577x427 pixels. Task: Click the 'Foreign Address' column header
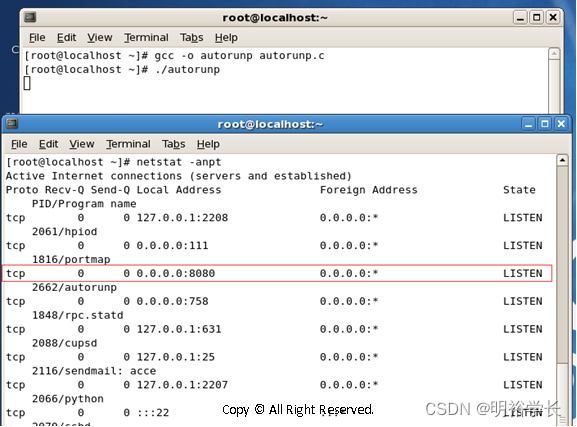pyautogui.click(x=368, y=190)
